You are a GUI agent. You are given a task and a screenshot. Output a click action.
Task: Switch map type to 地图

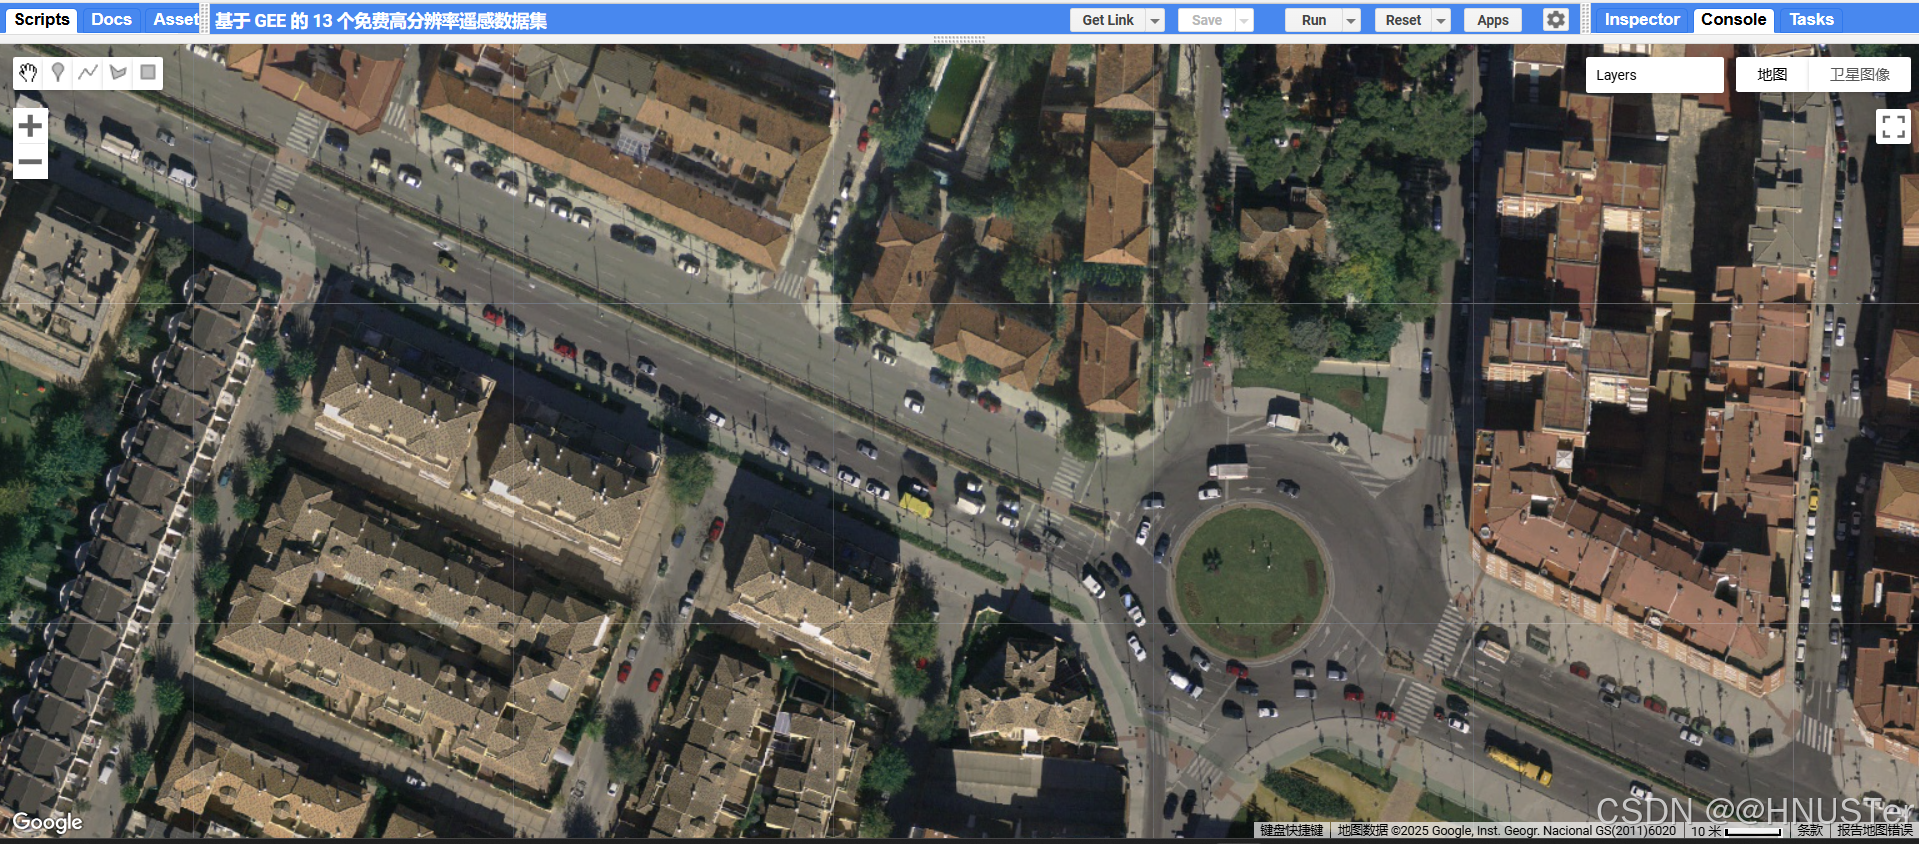1772,75
